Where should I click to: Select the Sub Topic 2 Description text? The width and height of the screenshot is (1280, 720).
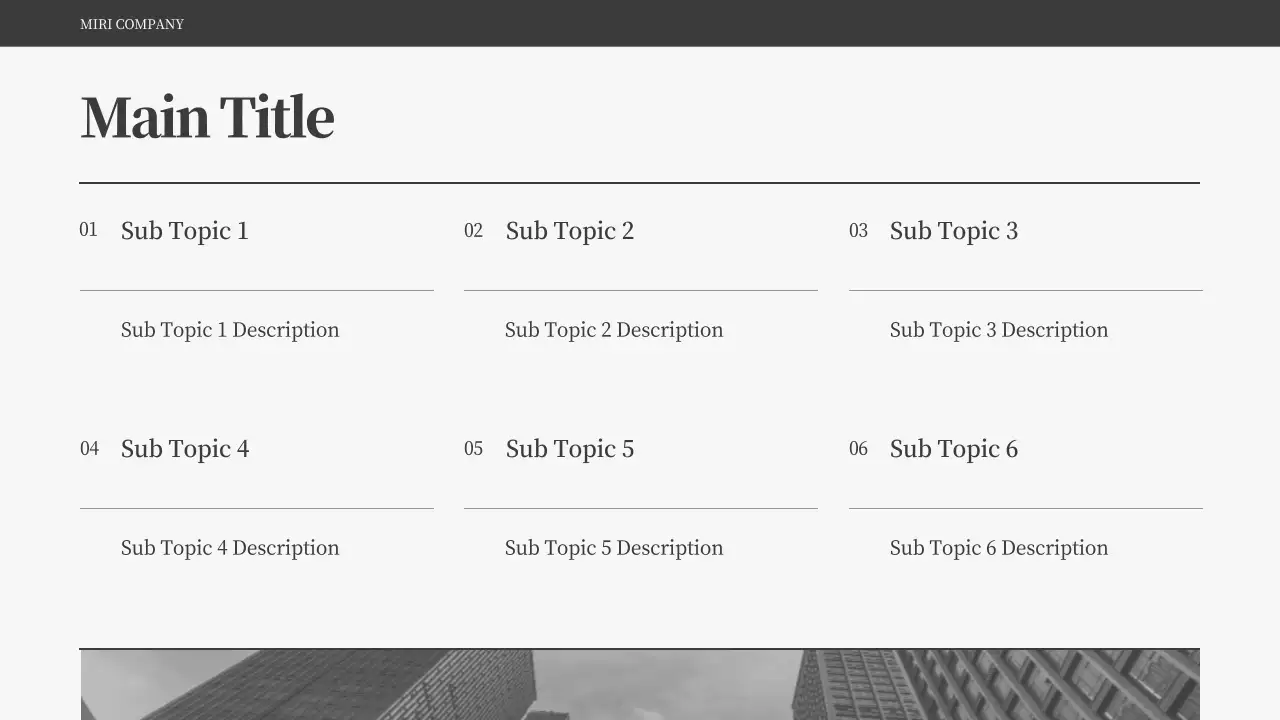coord(614,330)
